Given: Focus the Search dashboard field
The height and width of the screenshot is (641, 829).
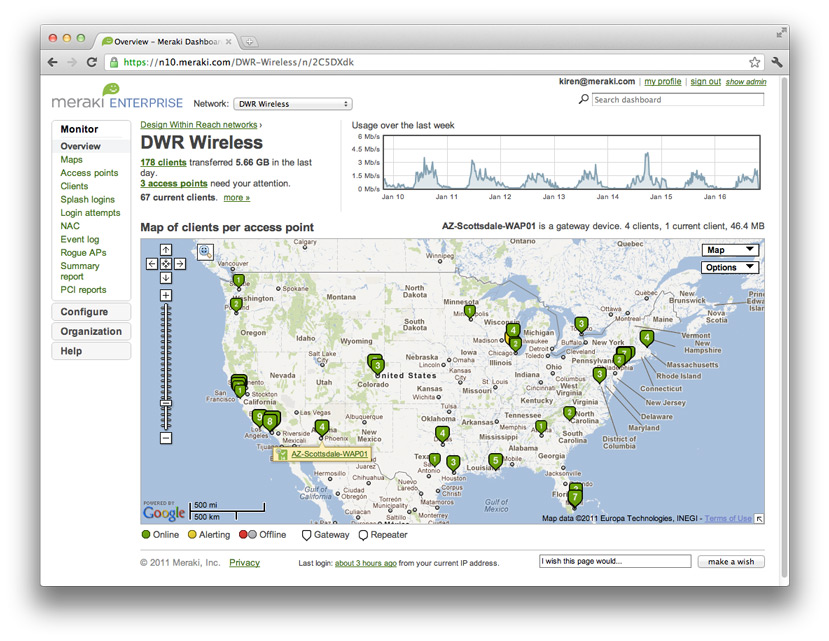Looking at the screenshot, I should click(678, 99).
